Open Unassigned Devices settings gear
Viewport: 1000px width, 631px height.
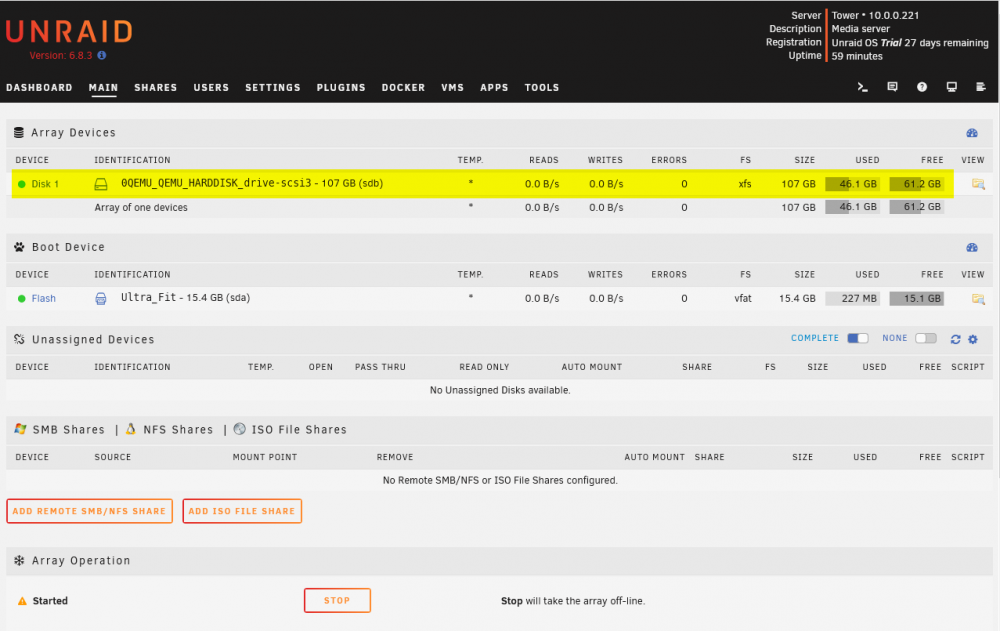[x=973, y=339]
